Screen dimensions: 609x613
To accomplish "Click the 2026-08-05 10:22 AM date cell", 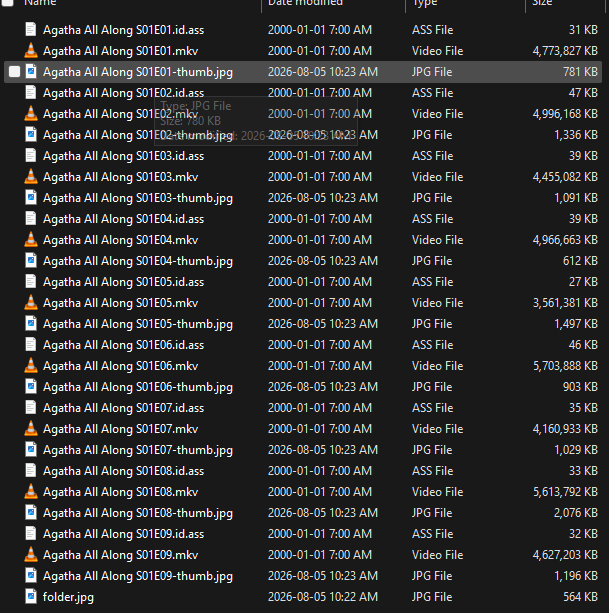I will (x=323, y=597).
